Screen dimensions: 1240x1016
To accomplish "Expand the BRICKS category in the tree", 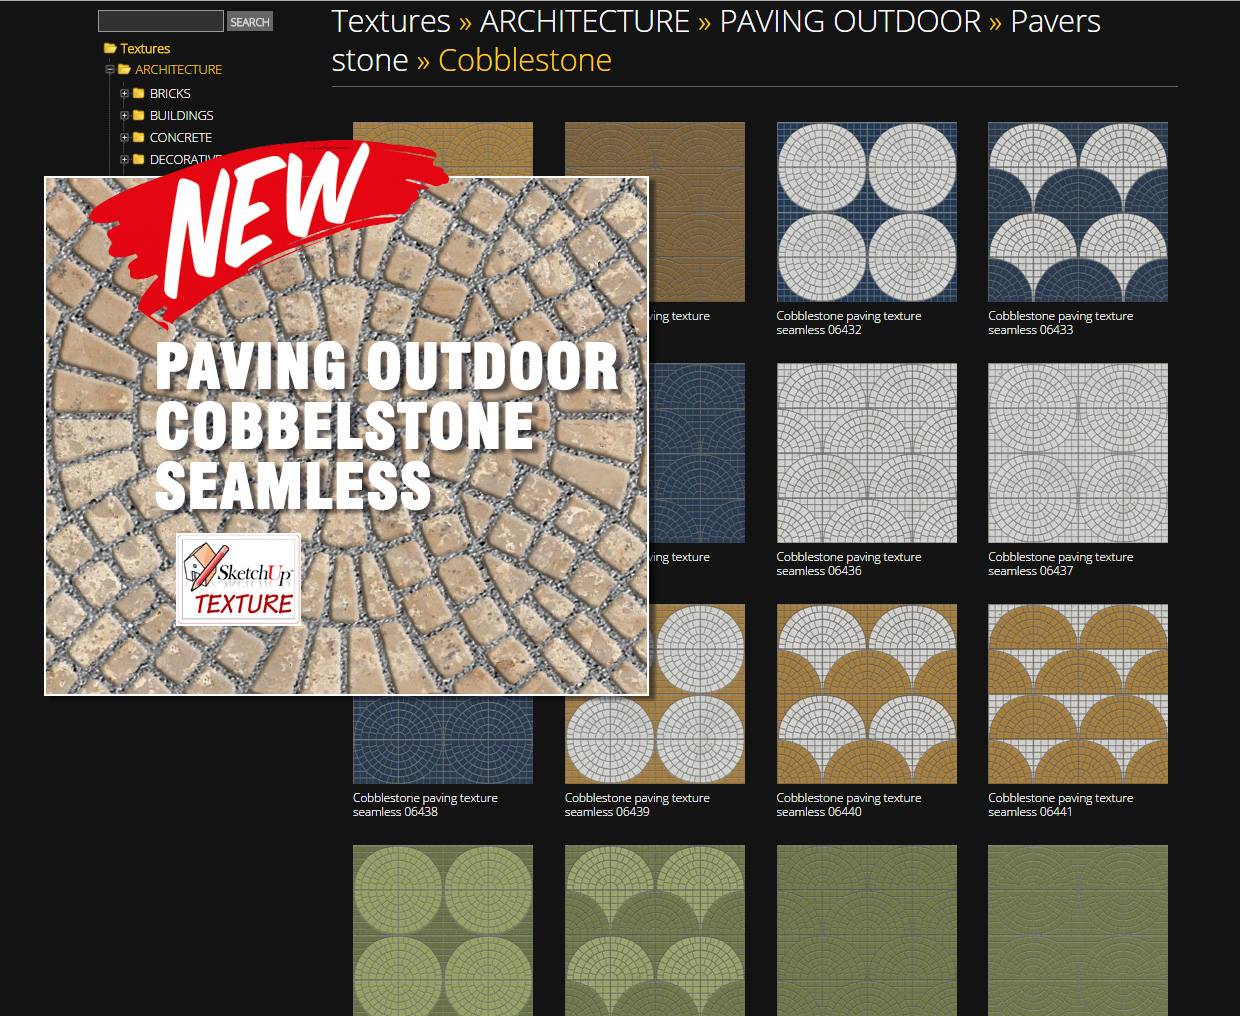I will pos(124,93).
